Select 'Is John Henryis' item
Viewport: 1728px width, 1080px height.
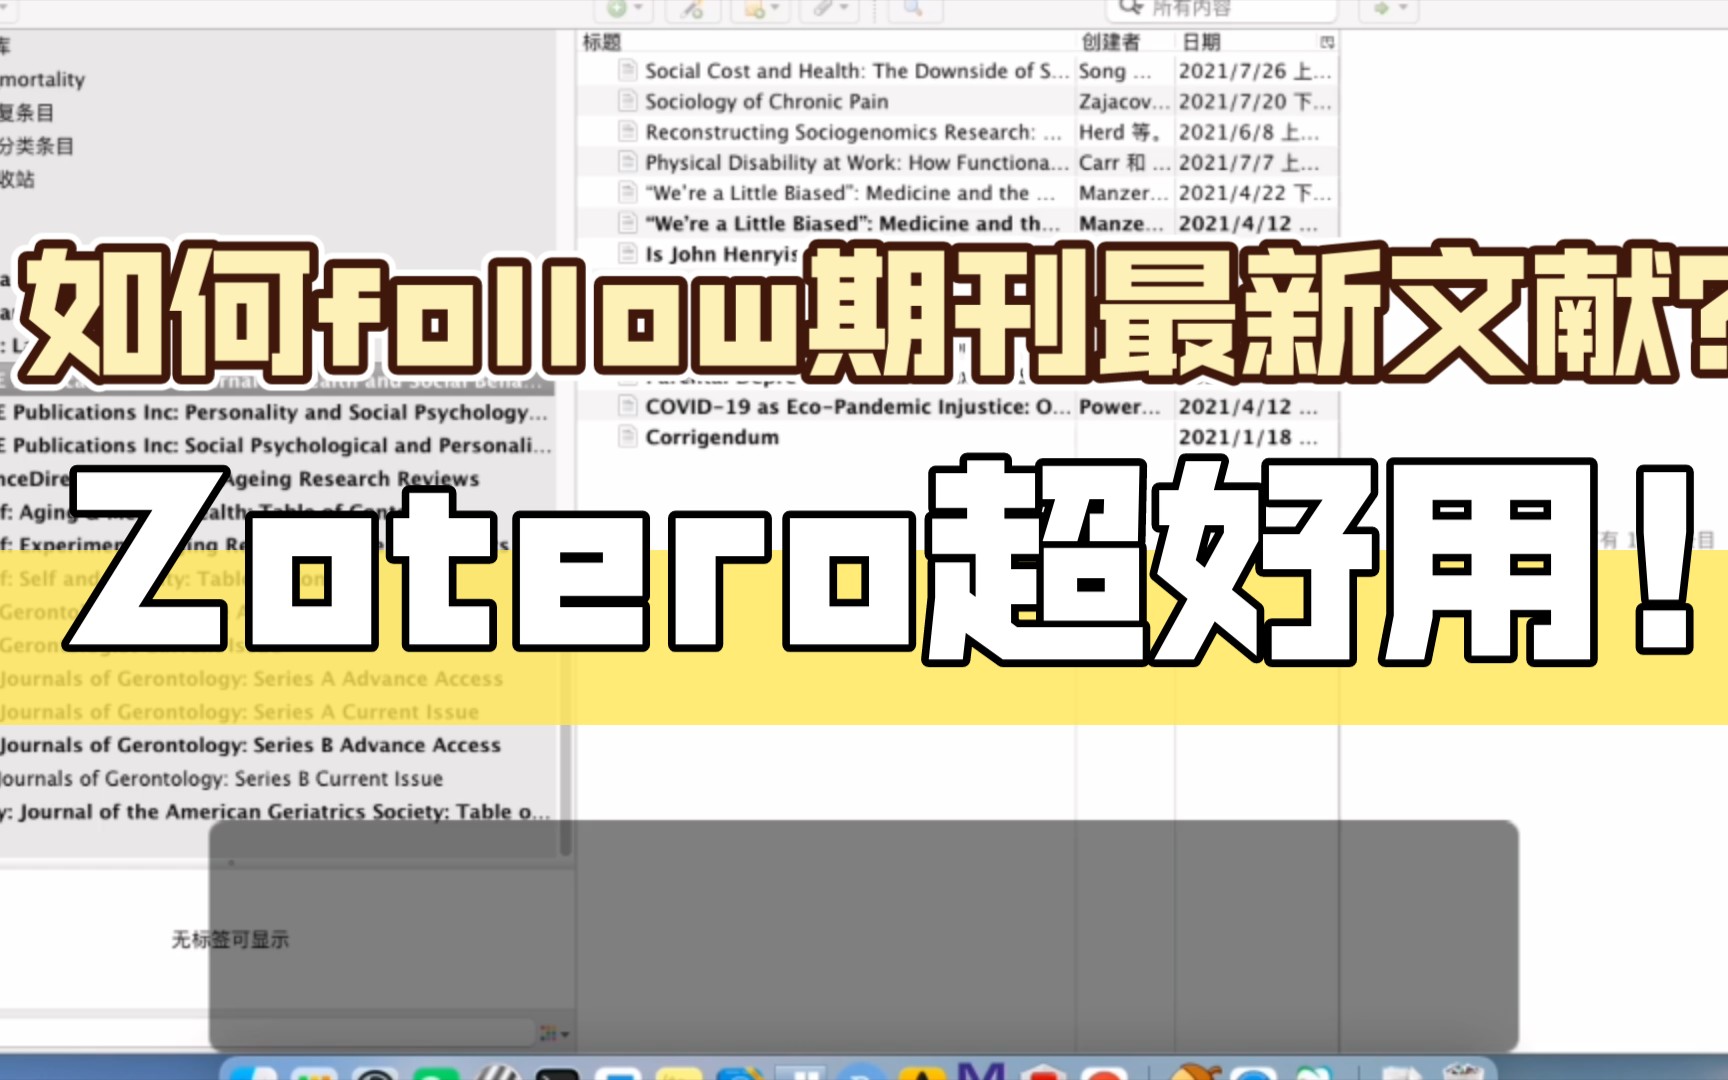[720, 254]
